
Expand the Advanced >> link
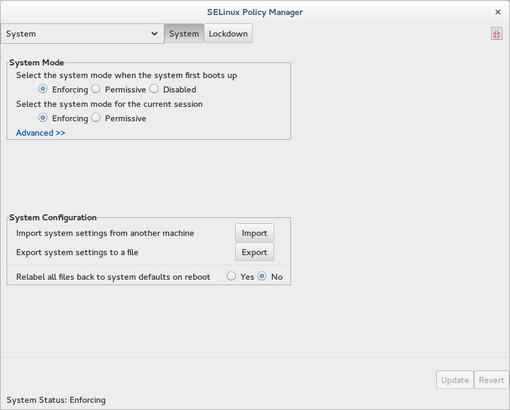pyautogui.click(x=41, y=133)
